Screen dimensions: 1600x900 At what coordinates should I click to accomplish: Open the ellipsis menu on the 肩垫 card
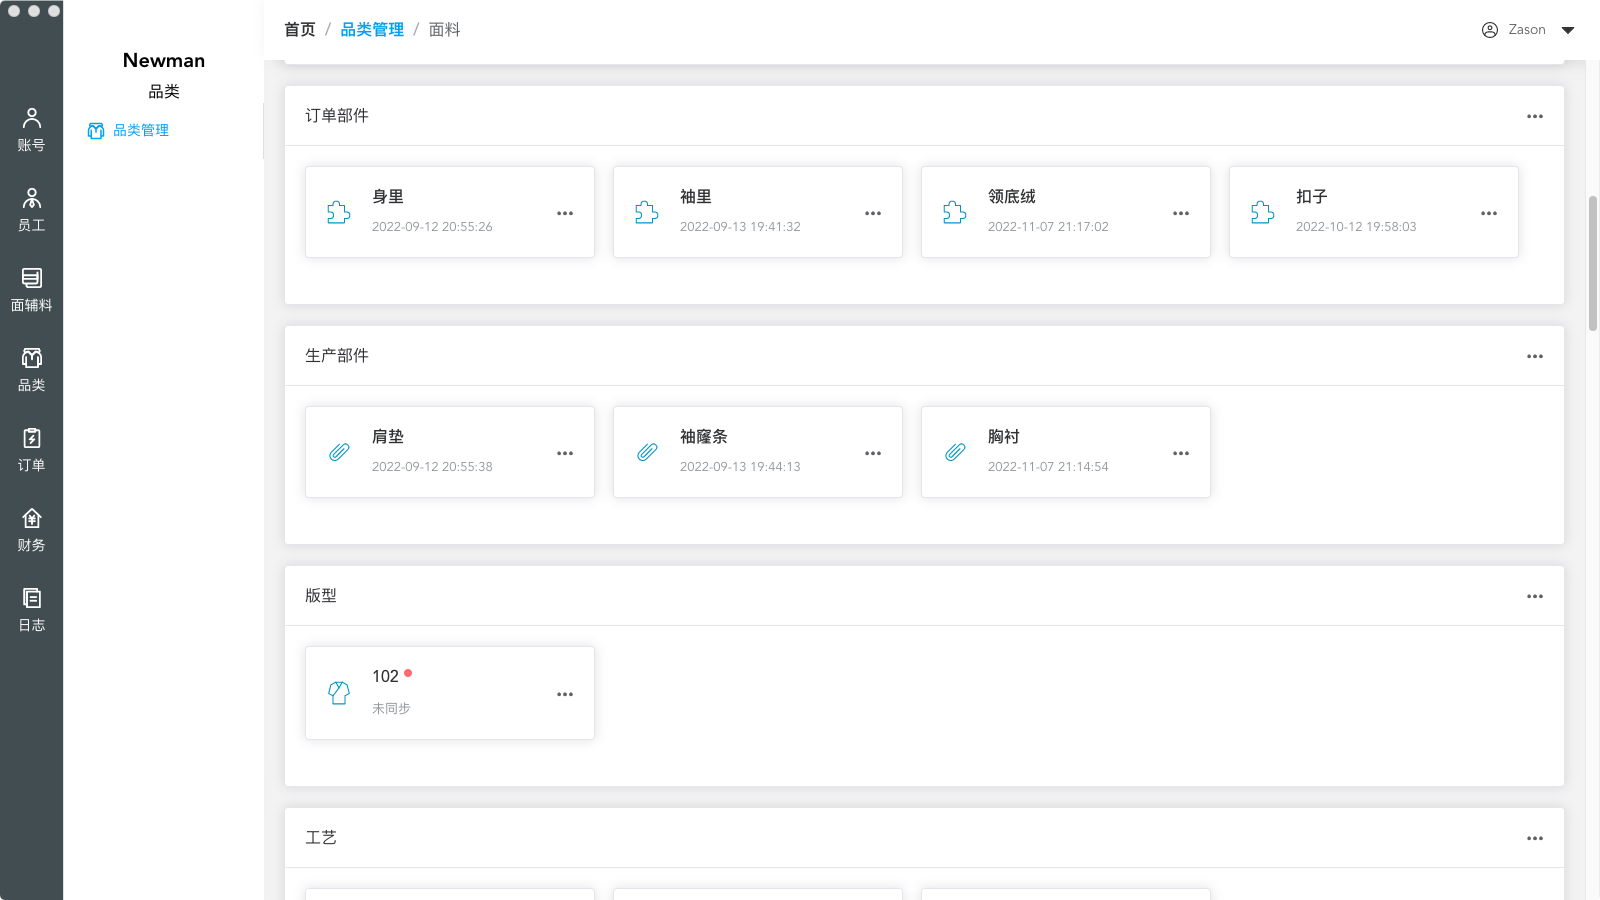pyautogui.click(x=565, y=453)
